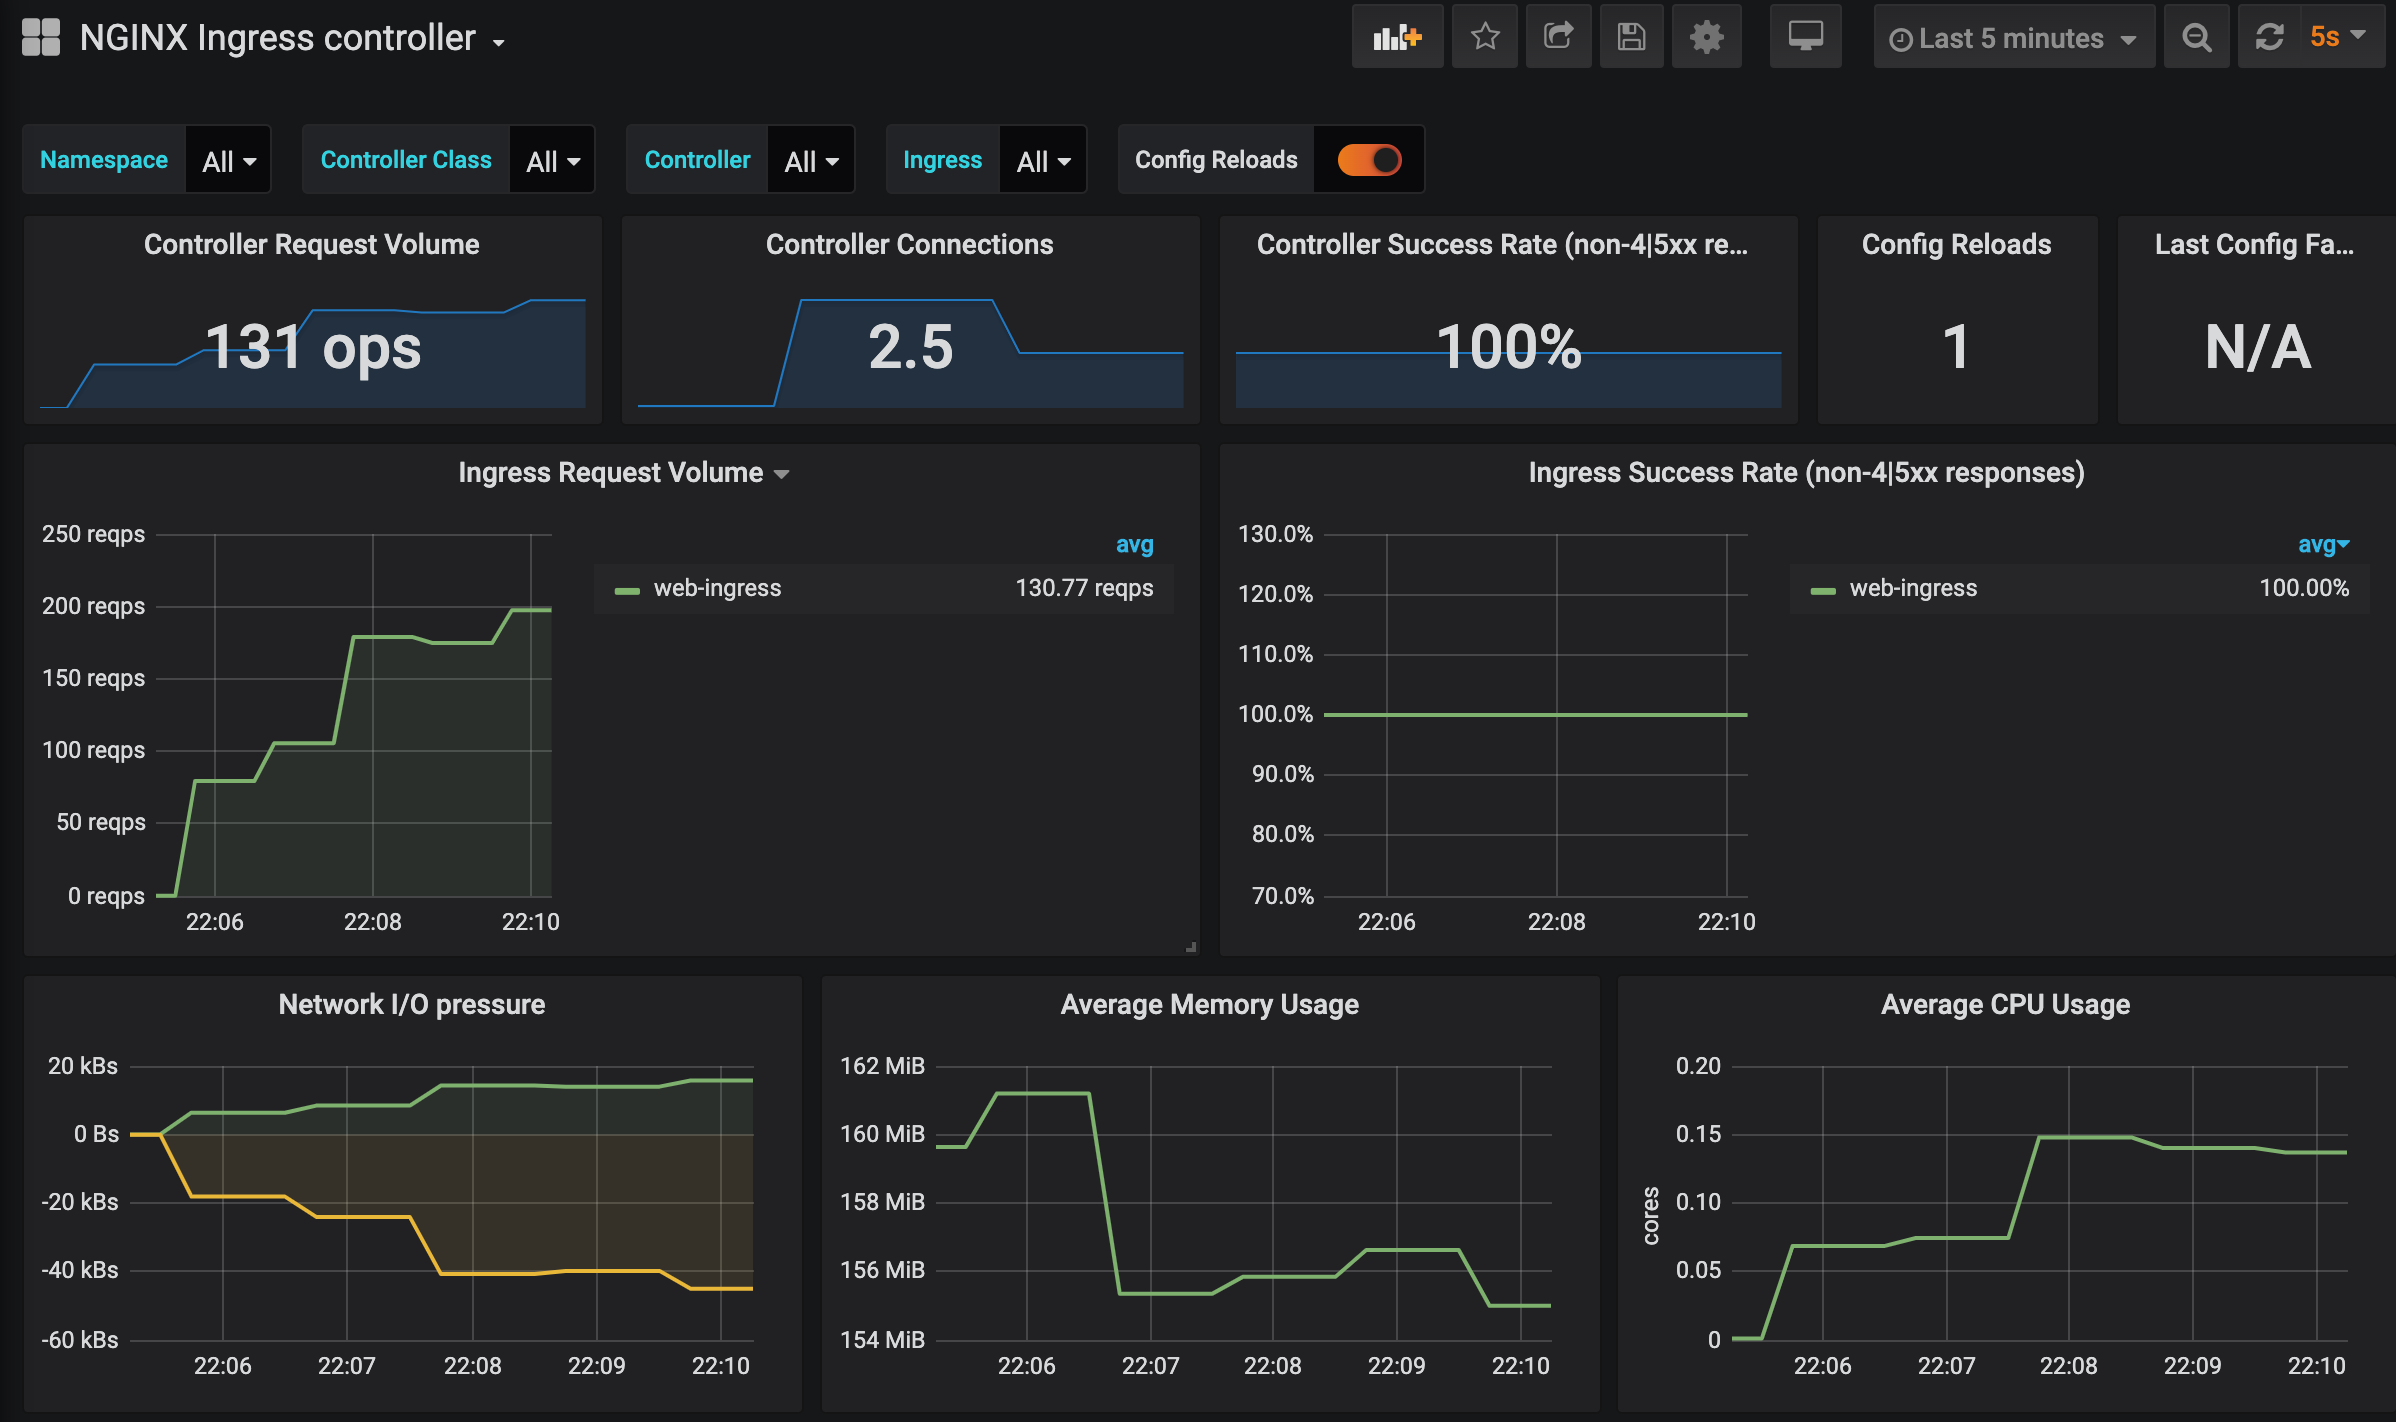Click the Config Reloads stat value 1

pos(1956,348)
